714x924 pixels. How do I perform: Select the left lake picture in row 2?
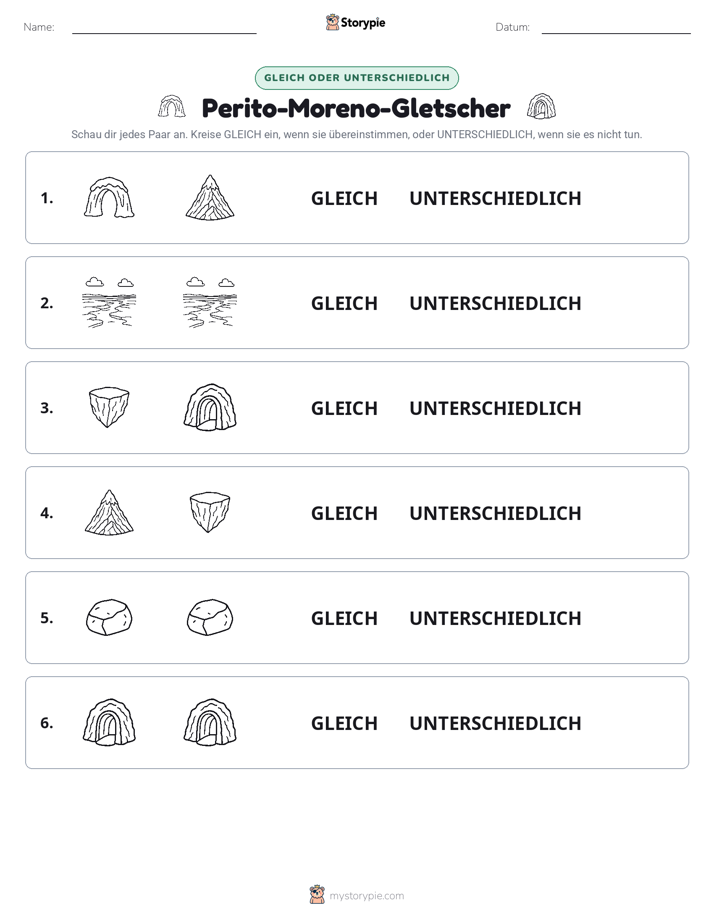pos(109,302)
